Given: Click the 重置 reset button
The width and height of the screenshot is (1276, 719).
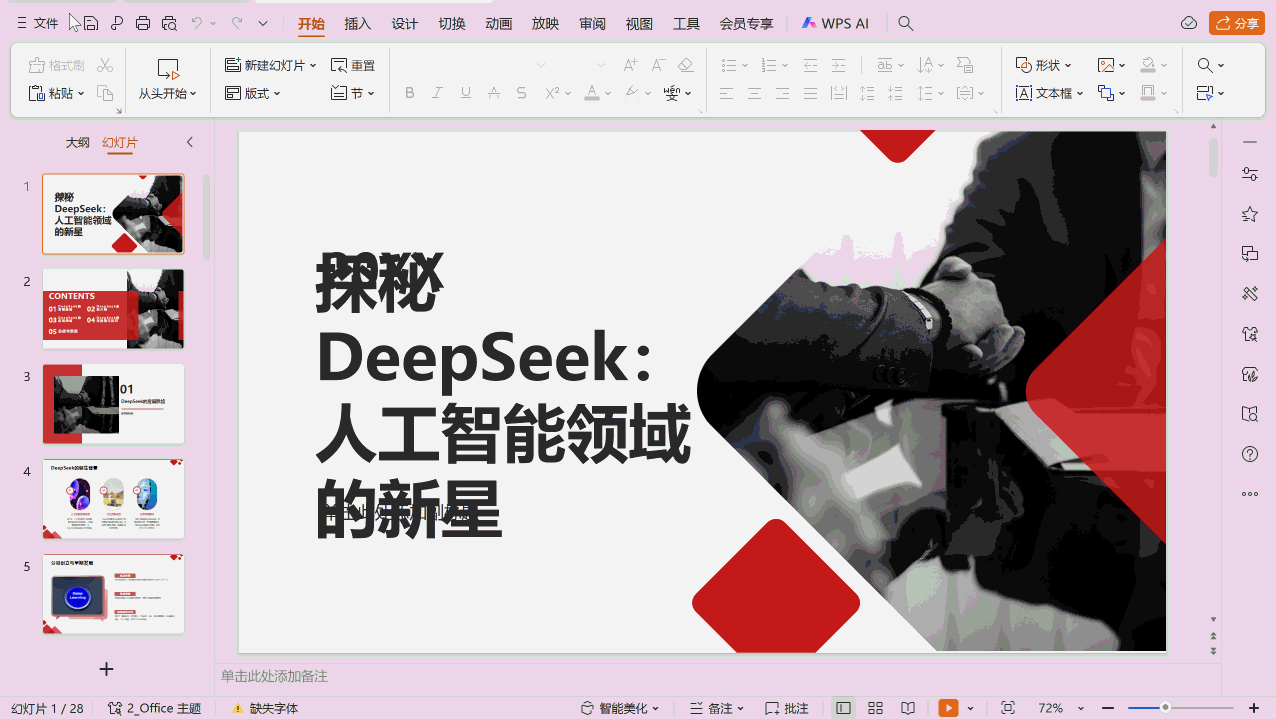Looking at the screenshot, I should 353,65.
